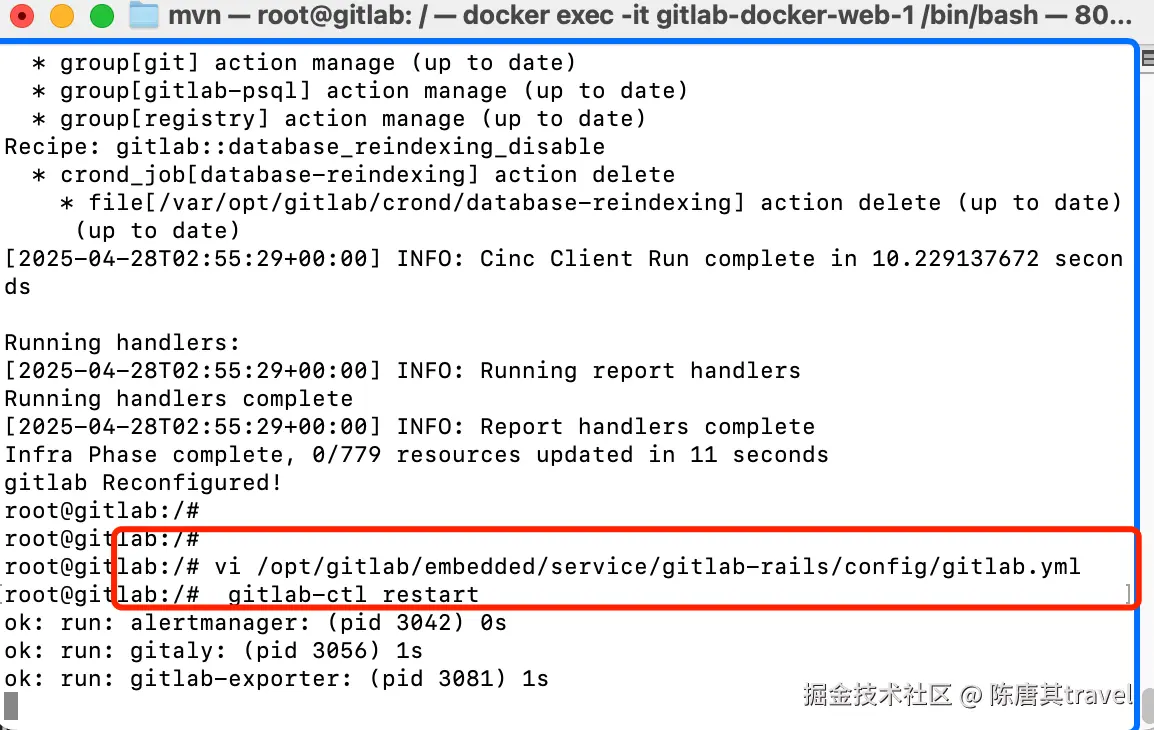Click the red close window button
This screenshot has width=1154, height=730.
pos(22,15)
